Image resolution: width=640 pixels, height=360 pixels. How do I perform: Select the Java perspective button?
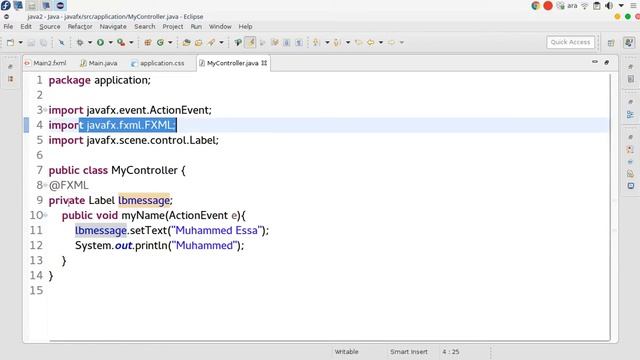click(629, 42)
